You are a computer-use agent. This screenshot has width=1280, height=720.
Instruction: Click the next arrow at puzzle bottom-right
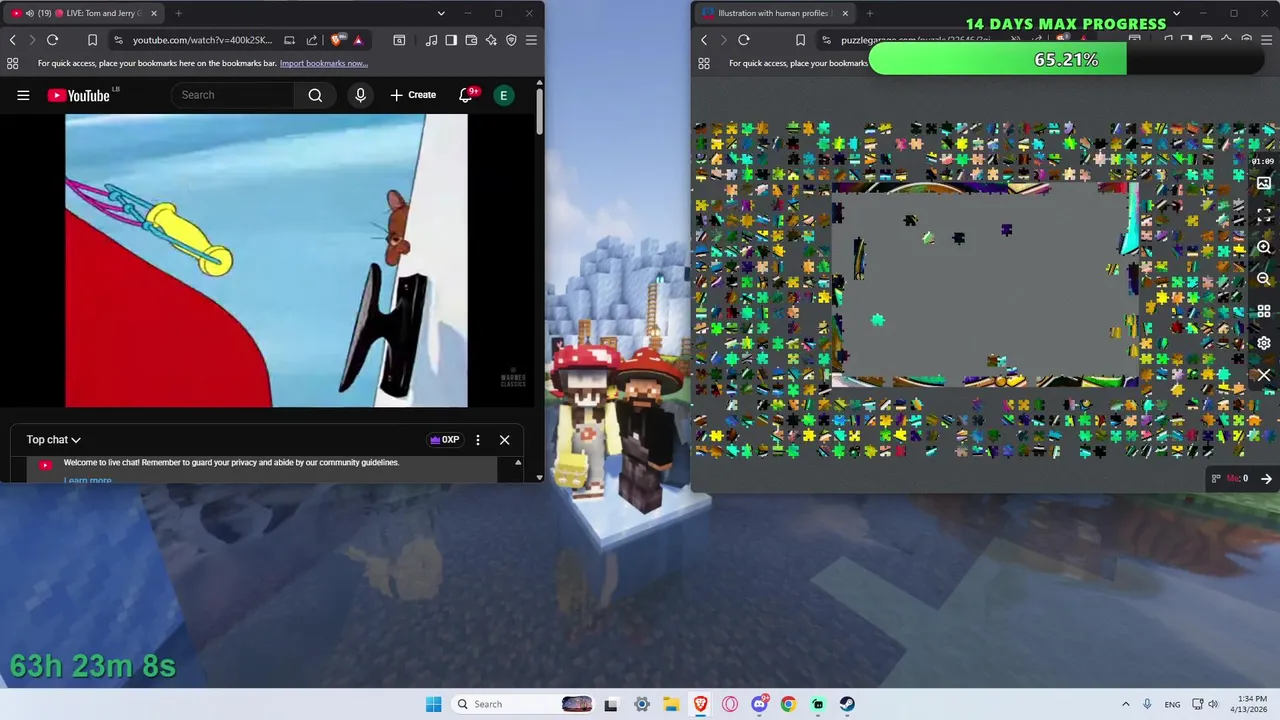click(1266, 478)
